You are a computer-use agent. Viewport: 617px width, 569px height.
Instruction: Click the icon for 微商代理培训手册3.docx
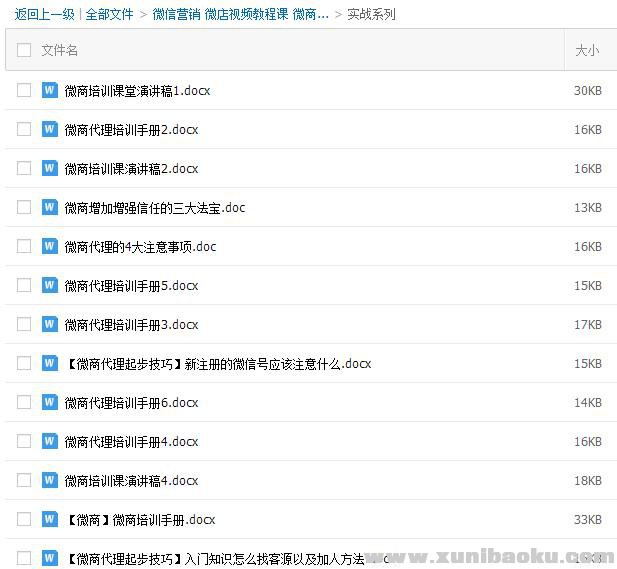50,324
